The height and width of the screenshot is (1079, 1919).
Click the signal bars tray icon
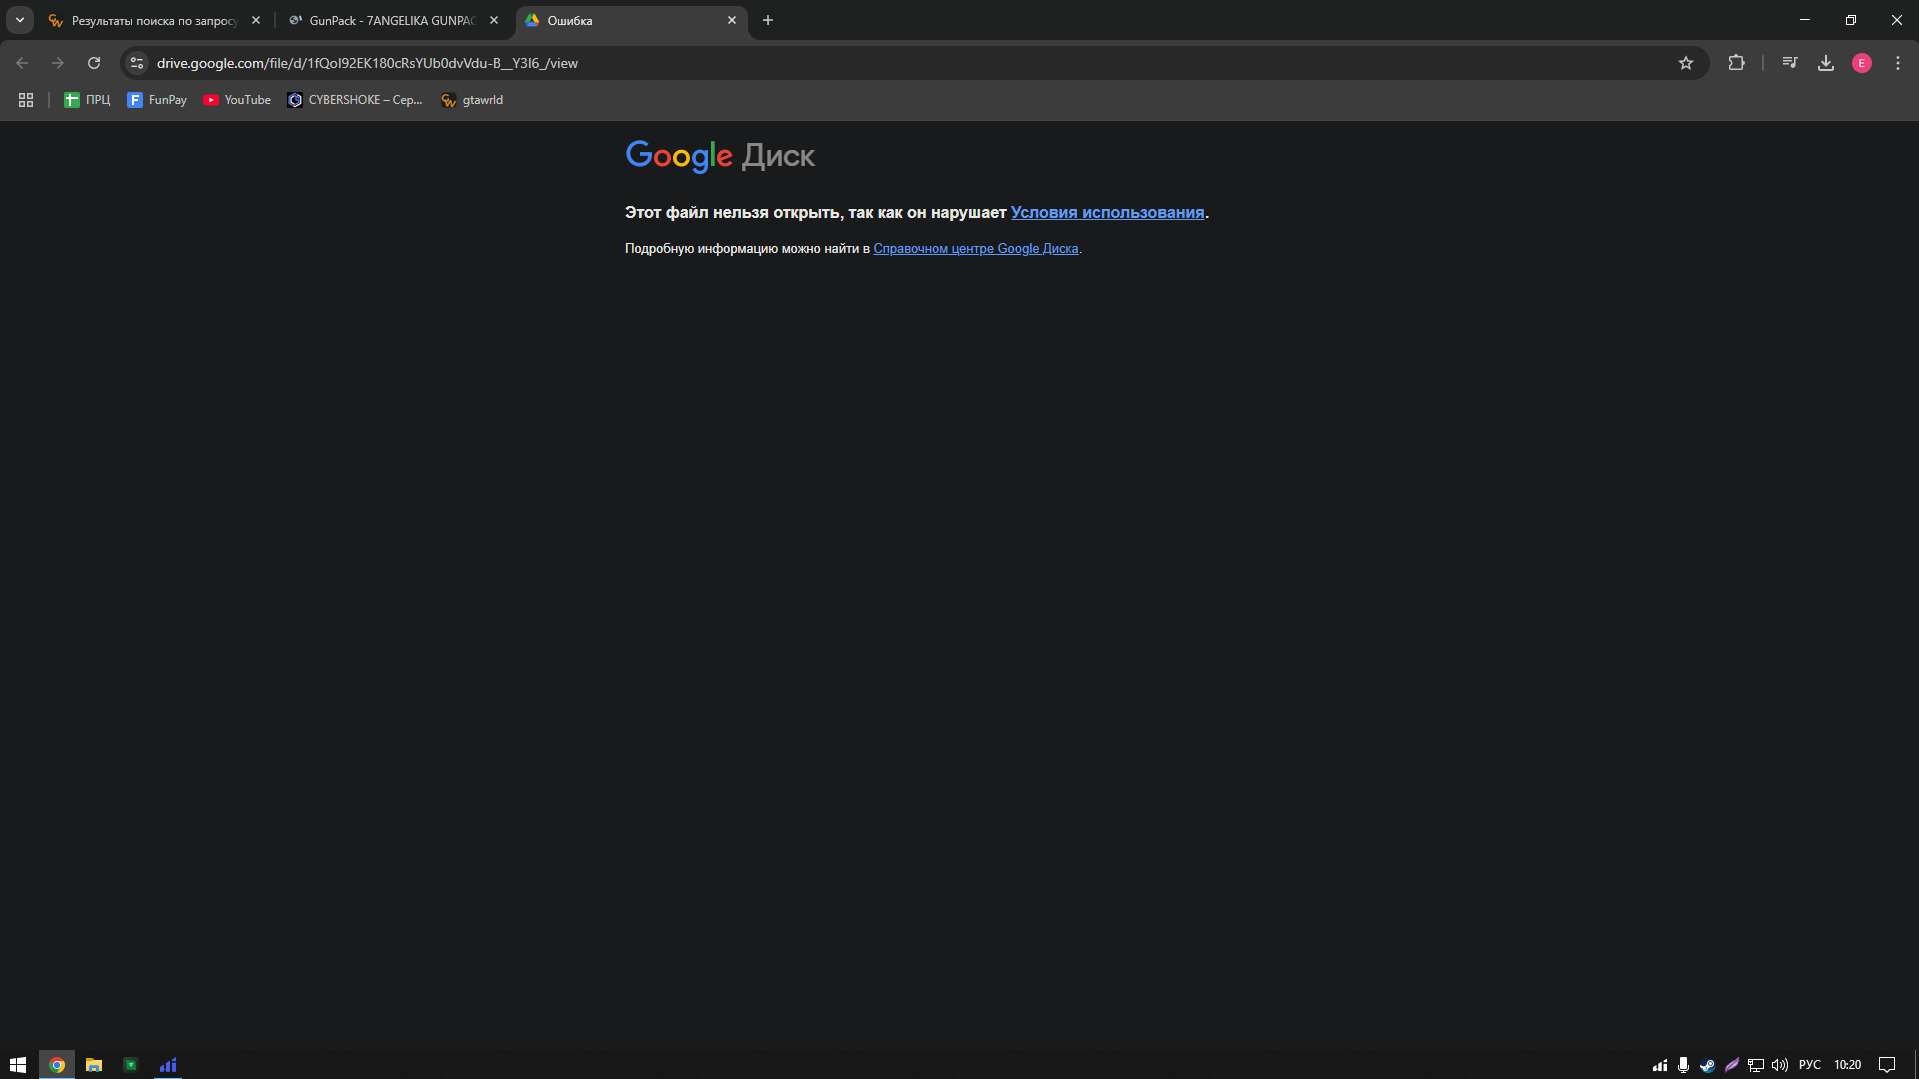click(1660, 1065)
